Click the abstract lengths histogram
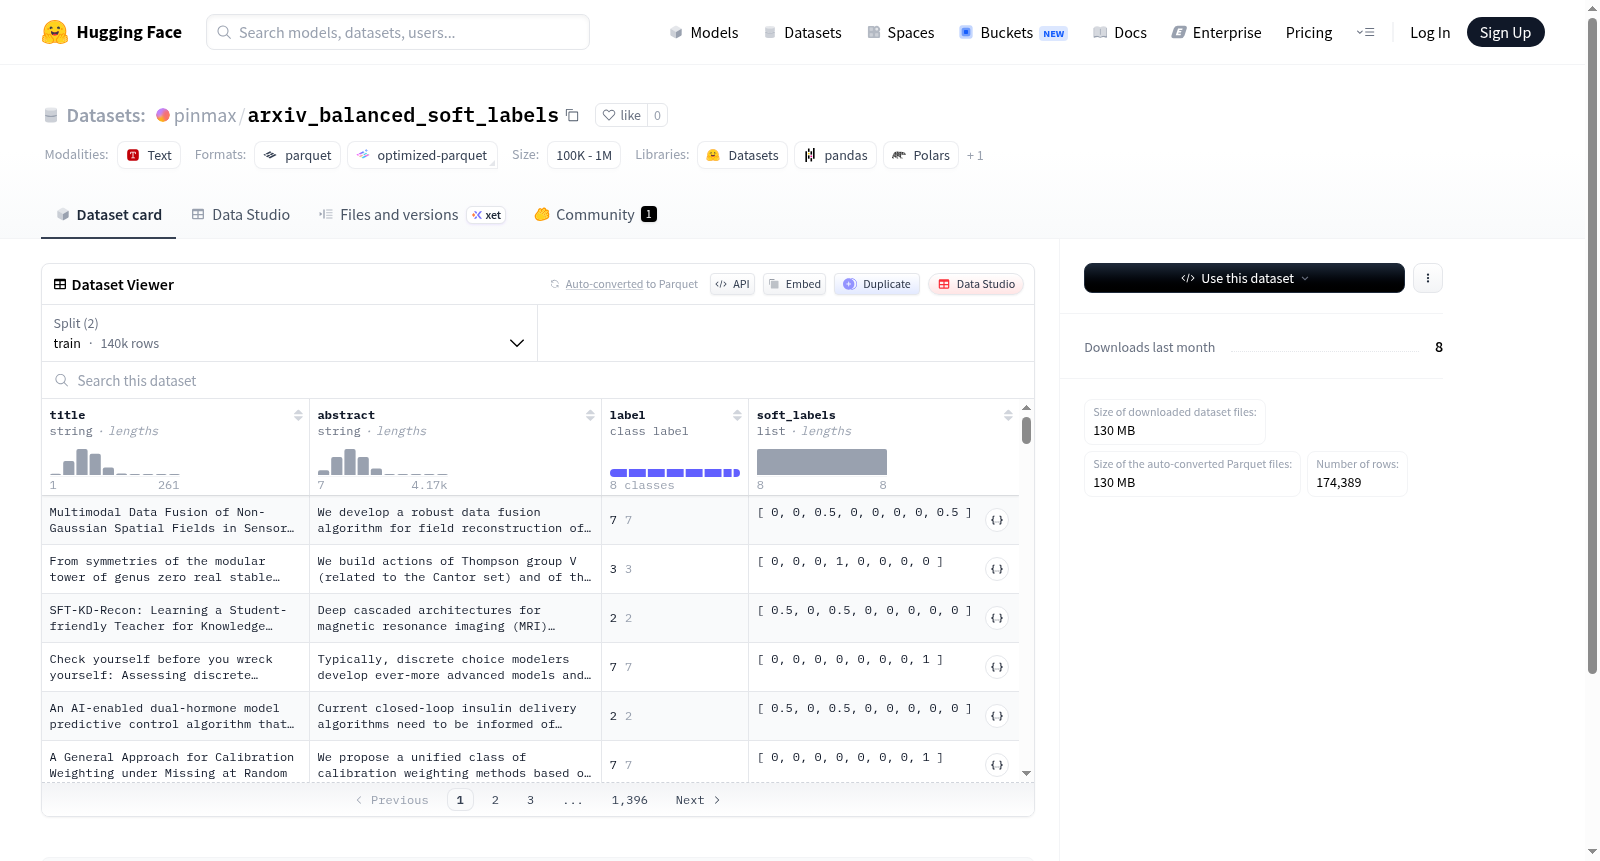 tap(383, 462)
